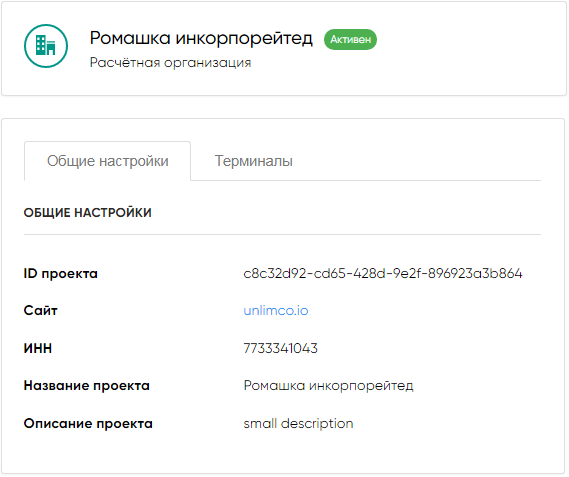Click the Название проекта label
569x477 pixels.
point(87,386)
